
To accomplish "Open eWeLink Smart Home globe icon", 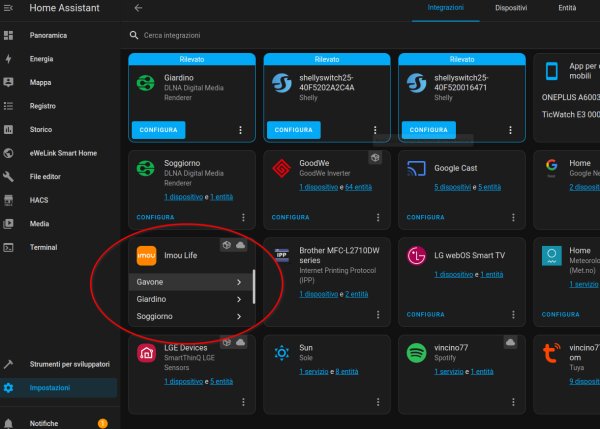I will 8,153.
